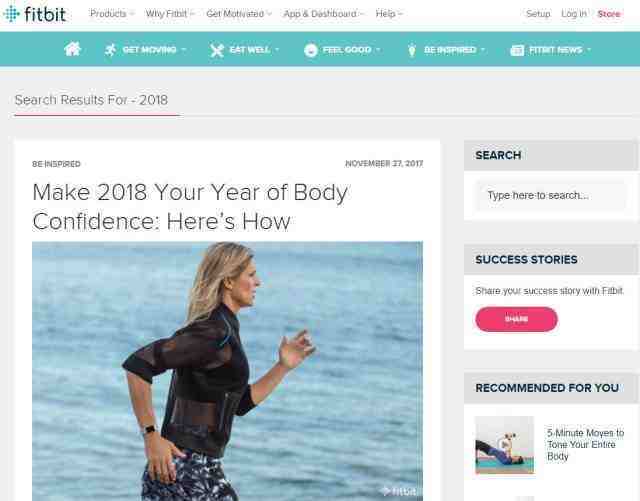Visit the Store link
Image resolution: width=640 pixels, height=501 pixels.
(x=609, y=14)
